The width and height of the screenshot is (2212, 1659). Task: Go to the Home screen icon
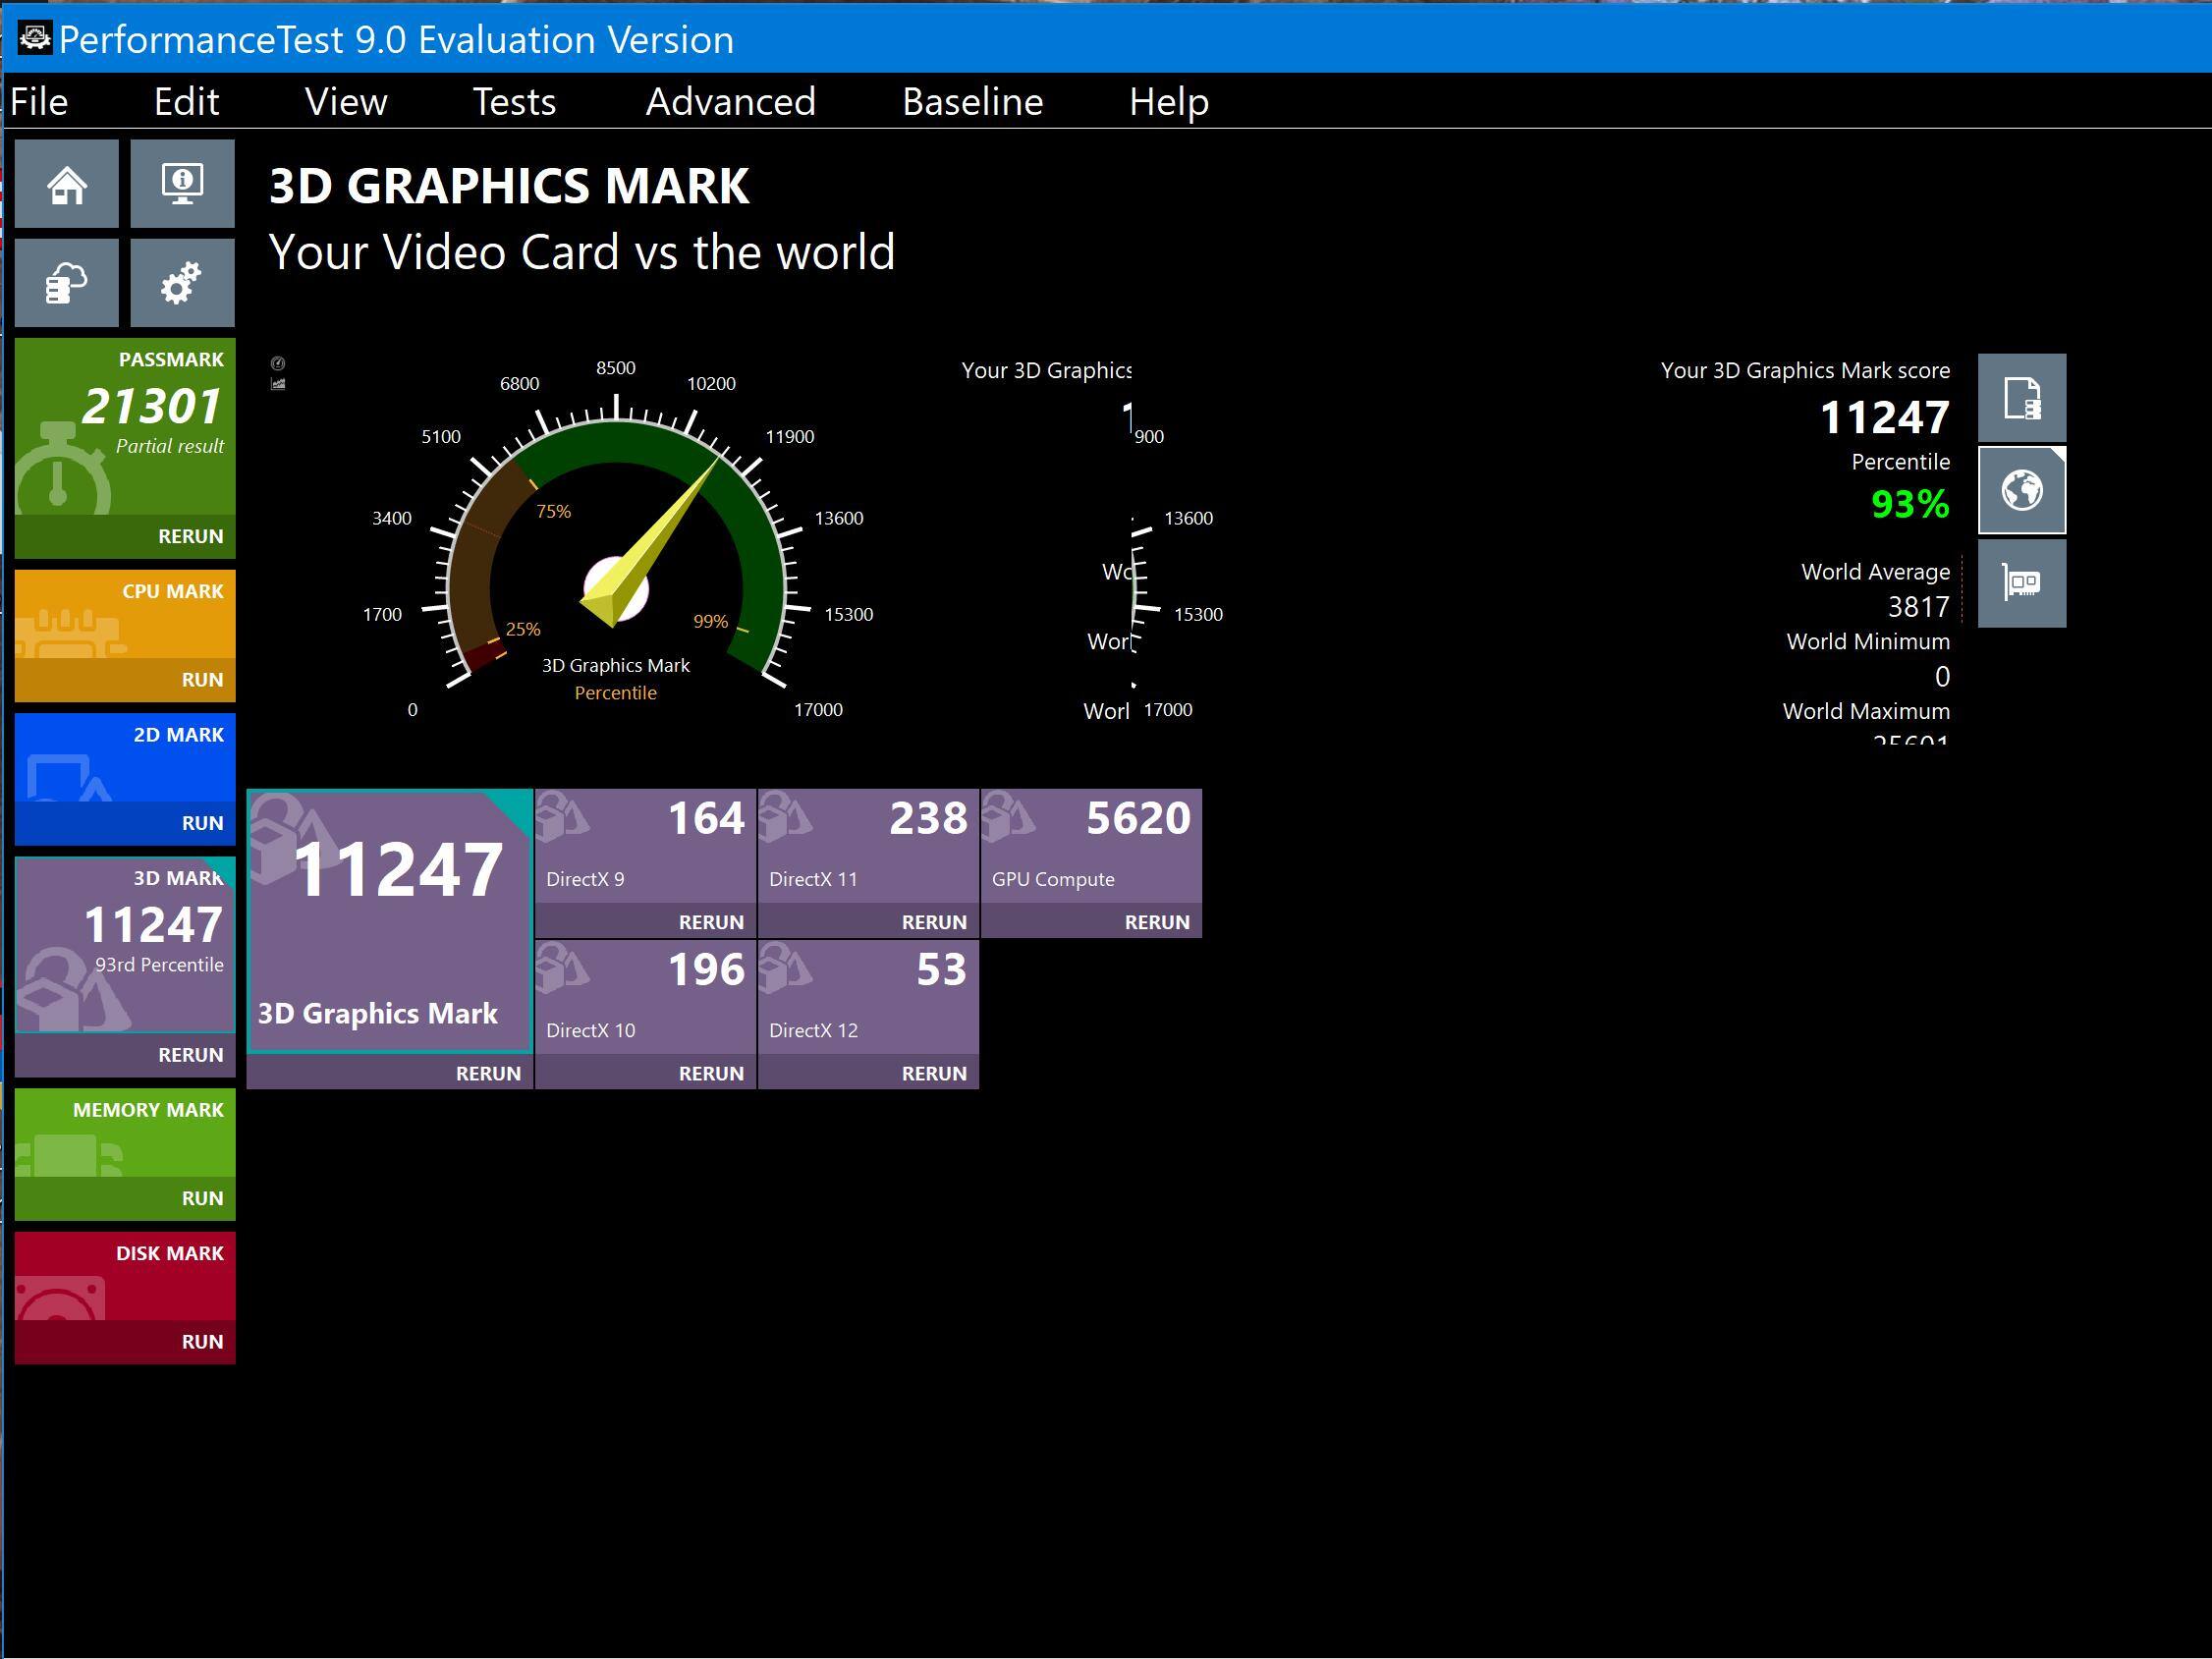point(67,184)
